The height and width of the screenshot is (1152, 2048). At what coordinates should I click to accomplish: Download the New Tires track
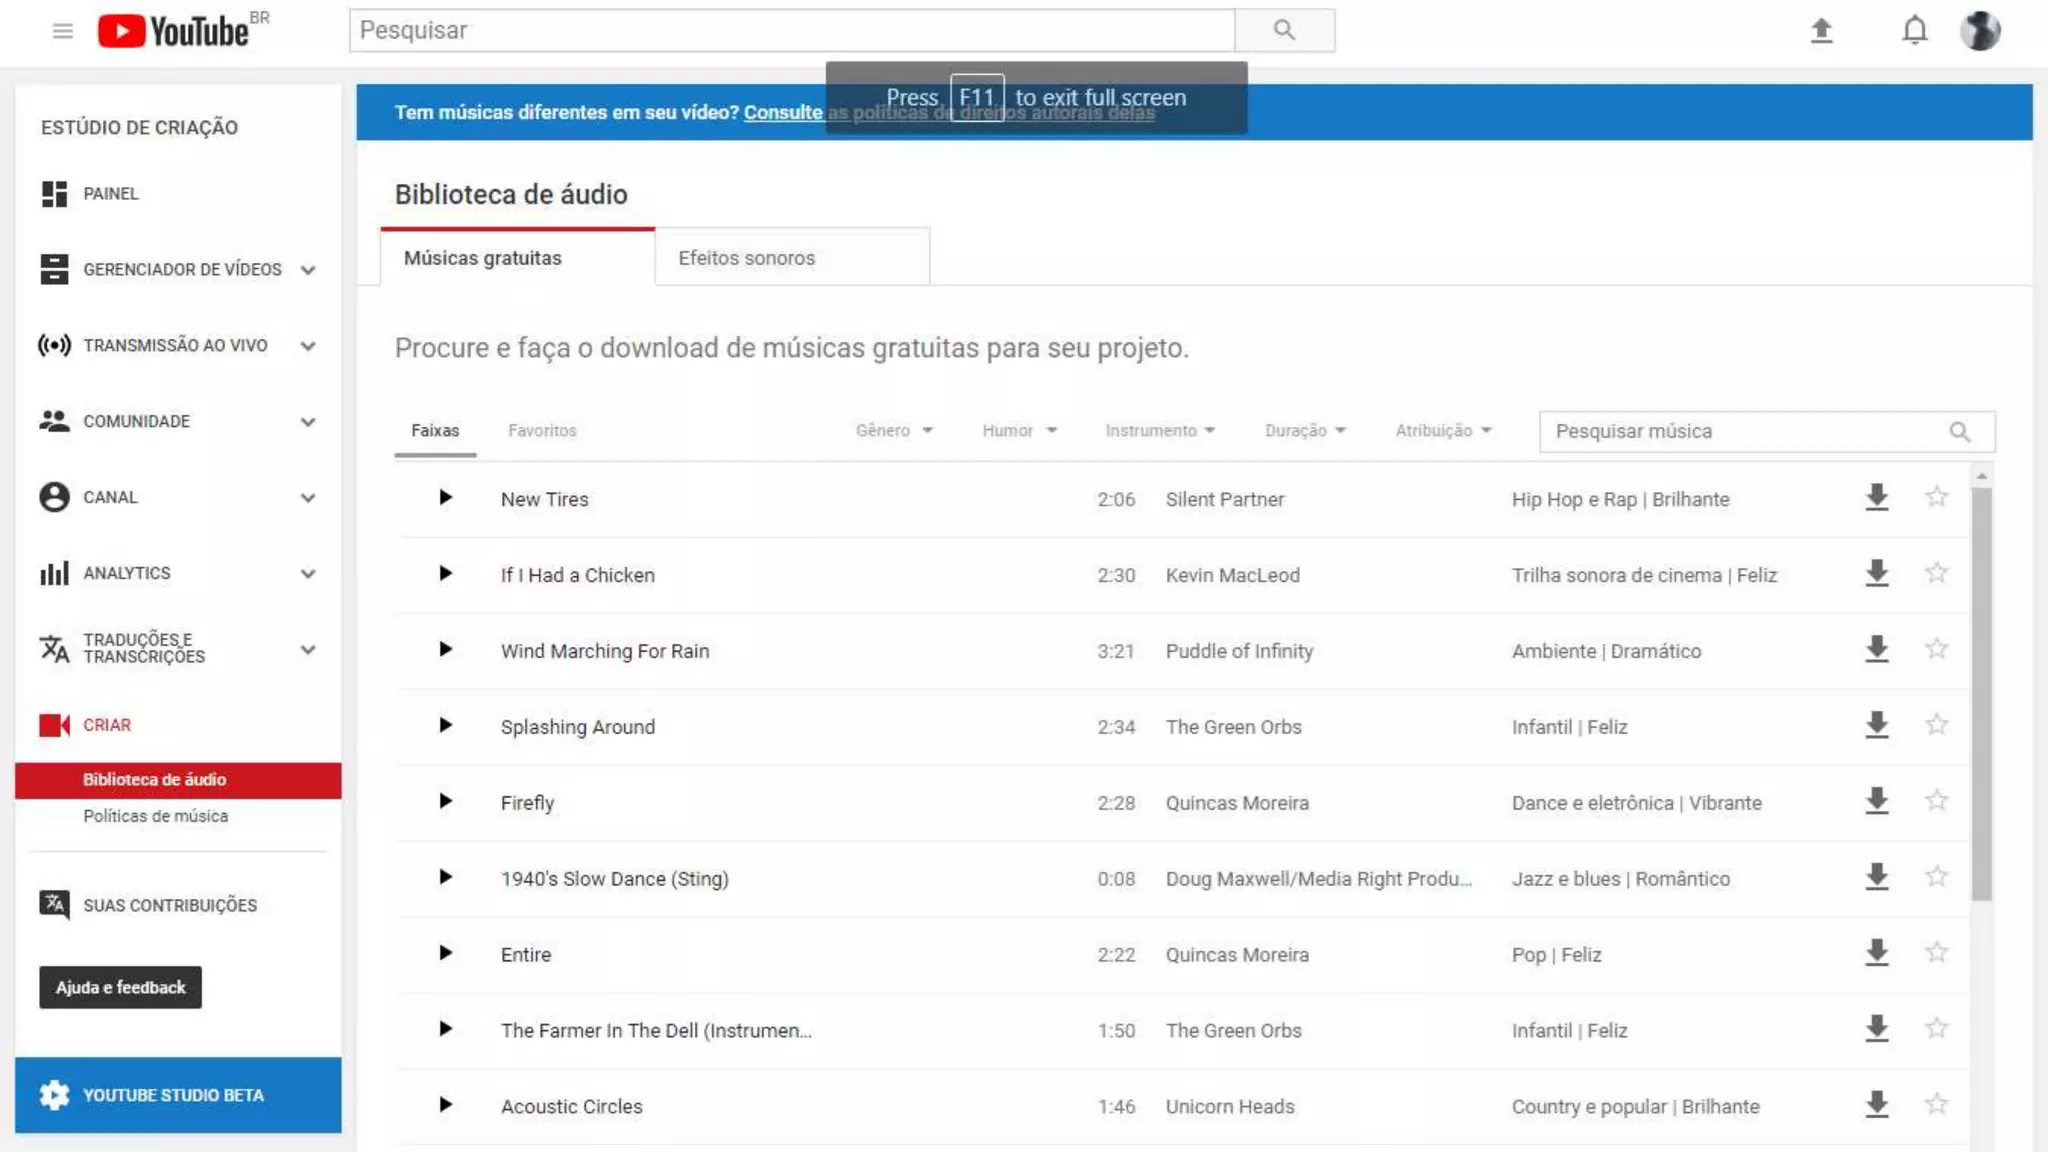coord(1877,498)
